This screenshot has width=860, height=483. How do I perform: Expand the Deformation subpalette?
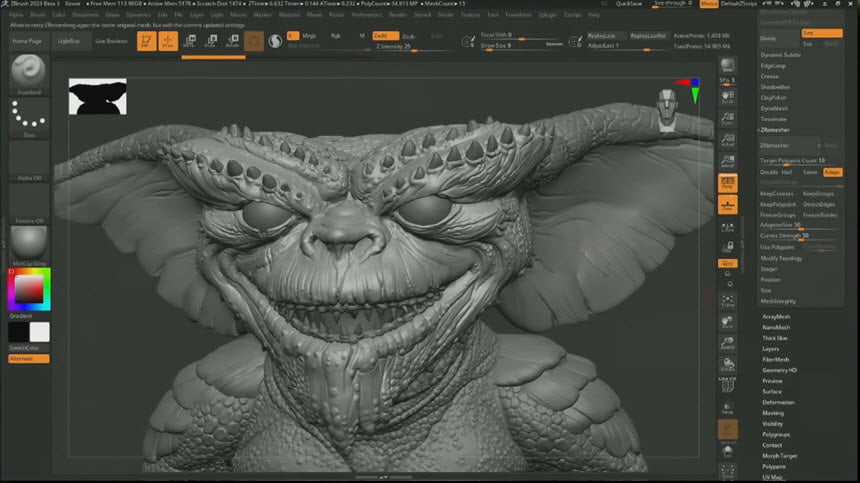pos(778,402)
